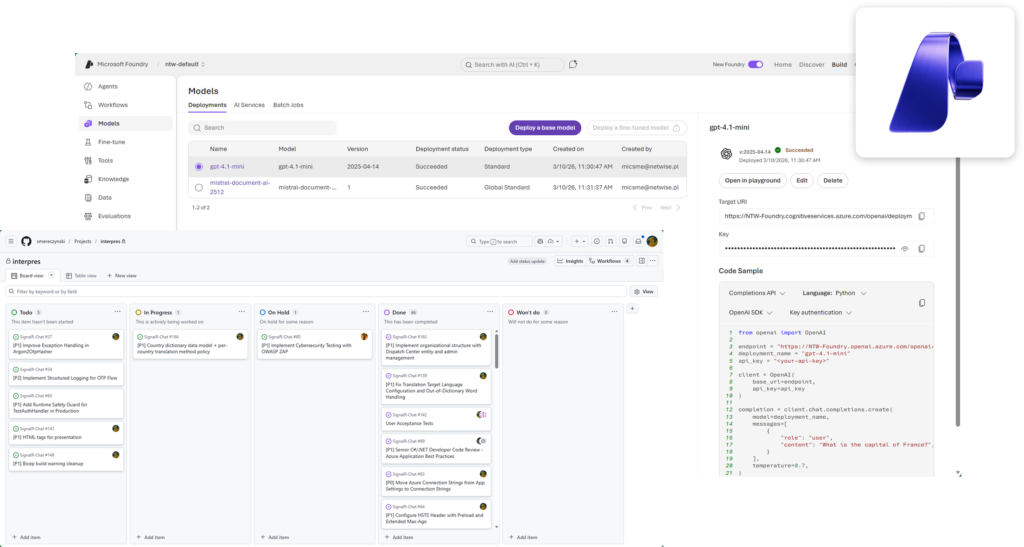Expand the Key authentication dropdown
This screenshot has width=1024, height=547.
pos(820,313)
